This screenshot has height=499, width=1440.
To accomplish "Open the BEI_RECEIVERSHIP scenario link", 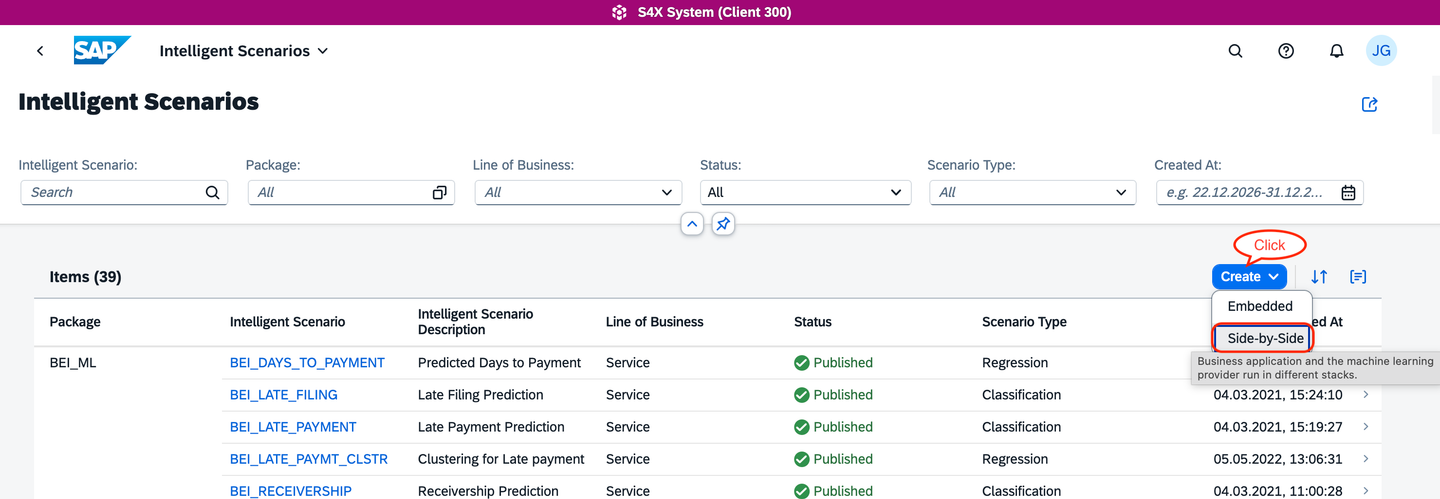I will coord(291,491).
